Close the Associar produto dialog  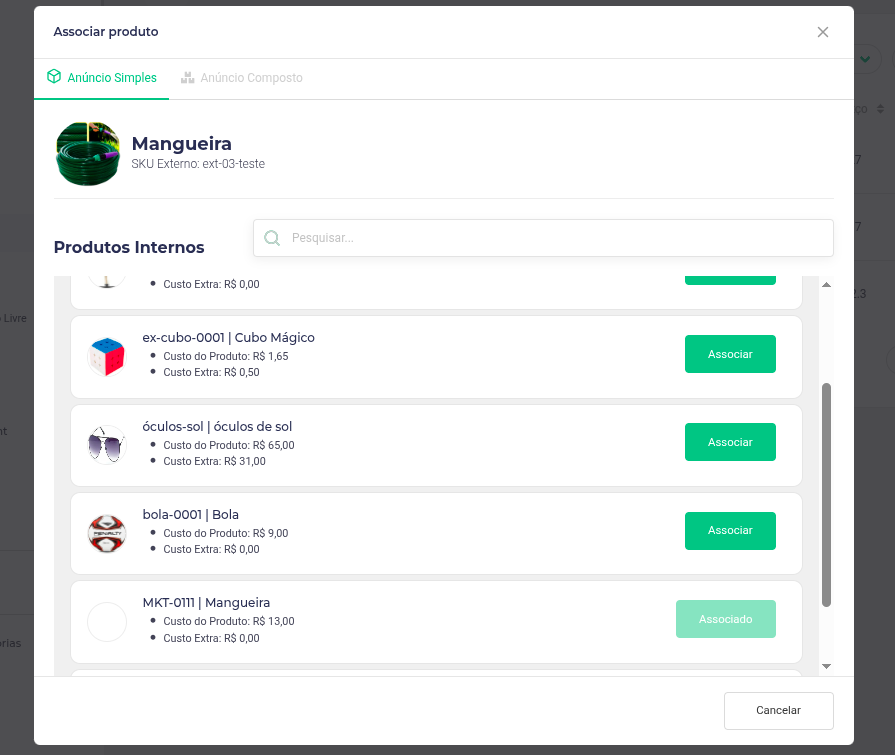[823, 32]
